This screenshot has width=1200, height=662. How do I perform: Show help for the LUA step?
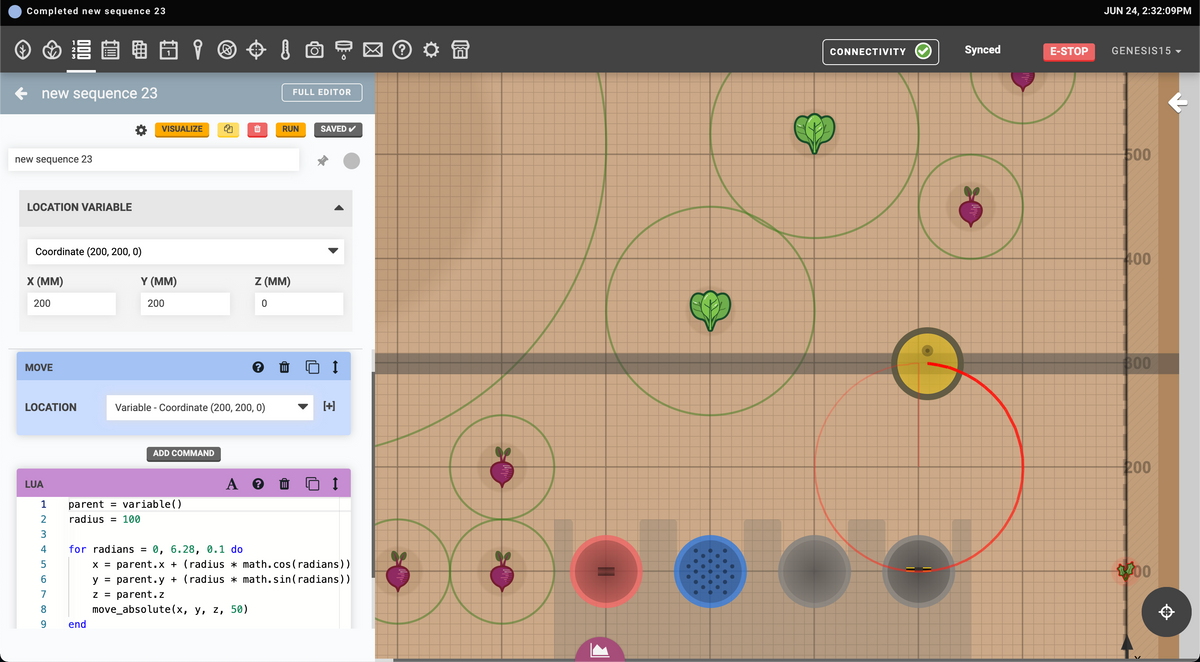pos(258,484)
